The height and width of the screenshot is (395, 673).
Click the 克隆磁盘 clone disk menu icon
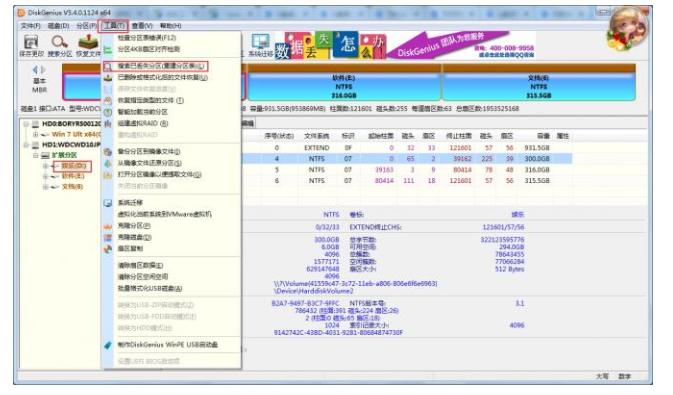(x=108, y=237)
